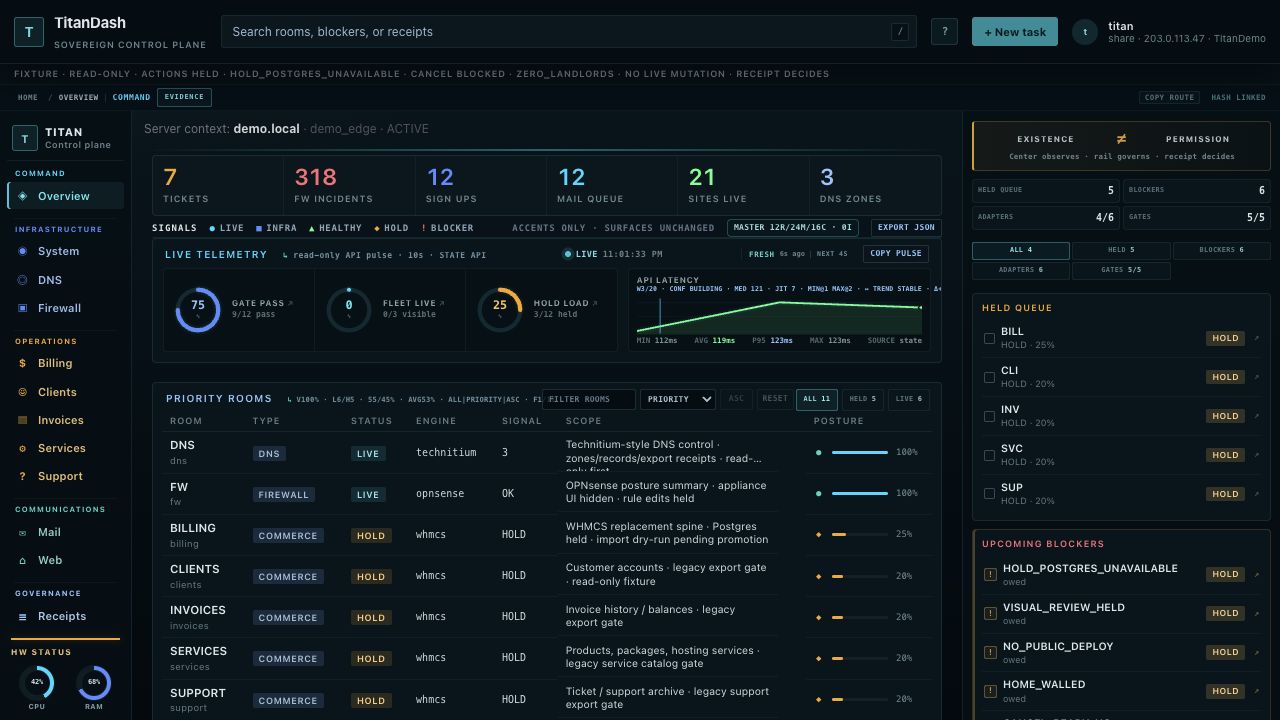Open SVC held item arrow icon
This screenshot has width=1280, height=720.
pyautogui.click(x=1257, y=455)
